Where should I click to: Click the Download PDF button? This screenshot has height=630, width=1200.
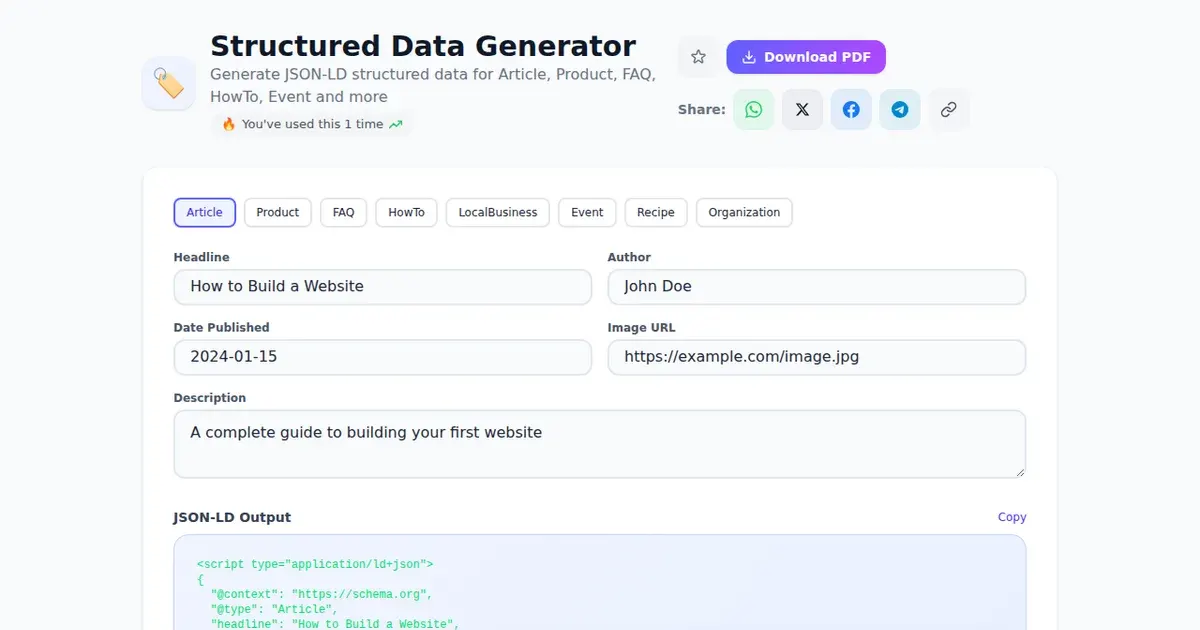click(x=806, y=57)
